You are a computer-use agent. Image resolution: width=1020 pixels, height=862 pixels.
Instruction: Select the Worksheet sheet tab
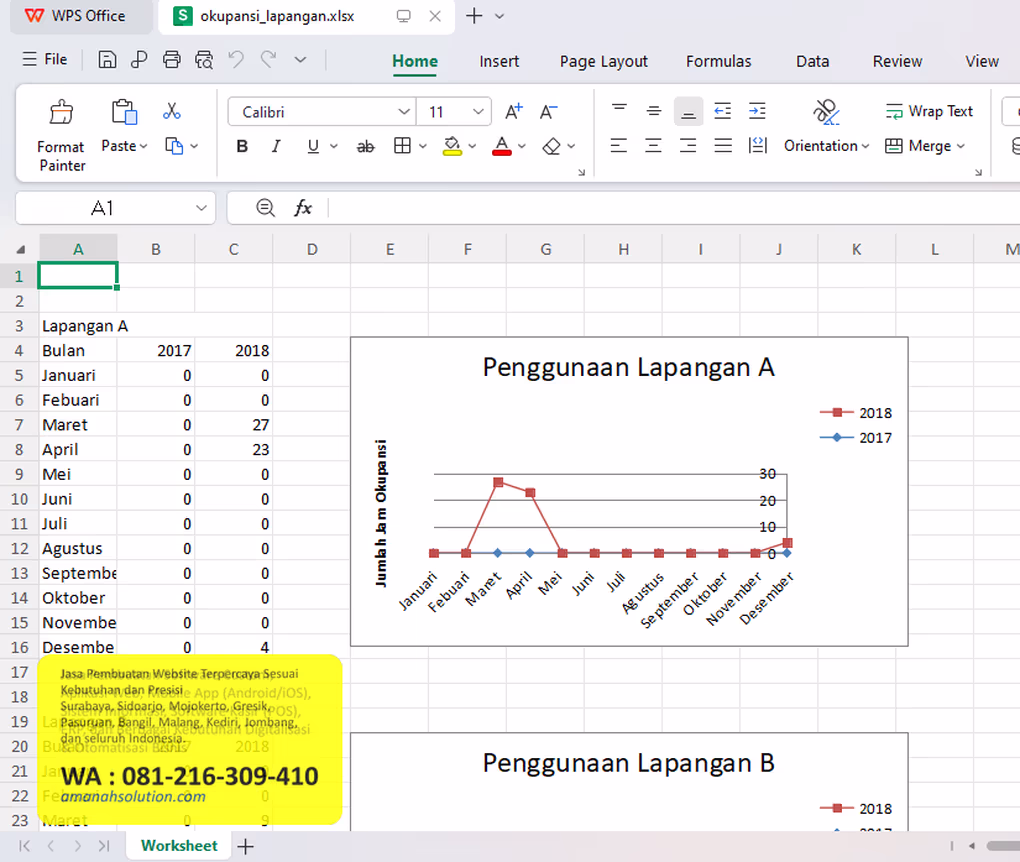(179, 846)
